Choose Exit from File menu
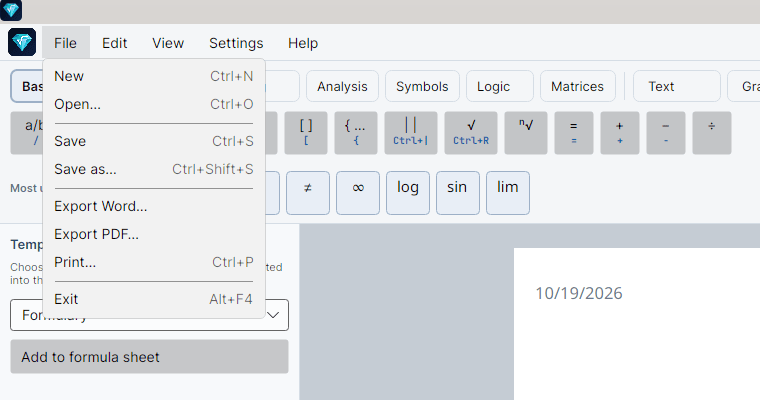760x400 pixels. tap(154, 299)
